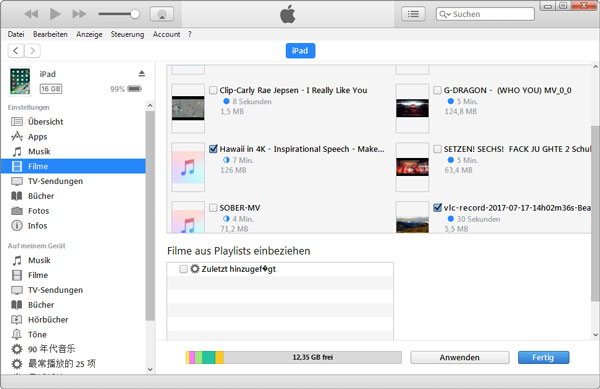Screen dimensions: 600x389
Task: Check the SOBER-MV checkbox
Action: pyautogui.click(x=213, y=208)
